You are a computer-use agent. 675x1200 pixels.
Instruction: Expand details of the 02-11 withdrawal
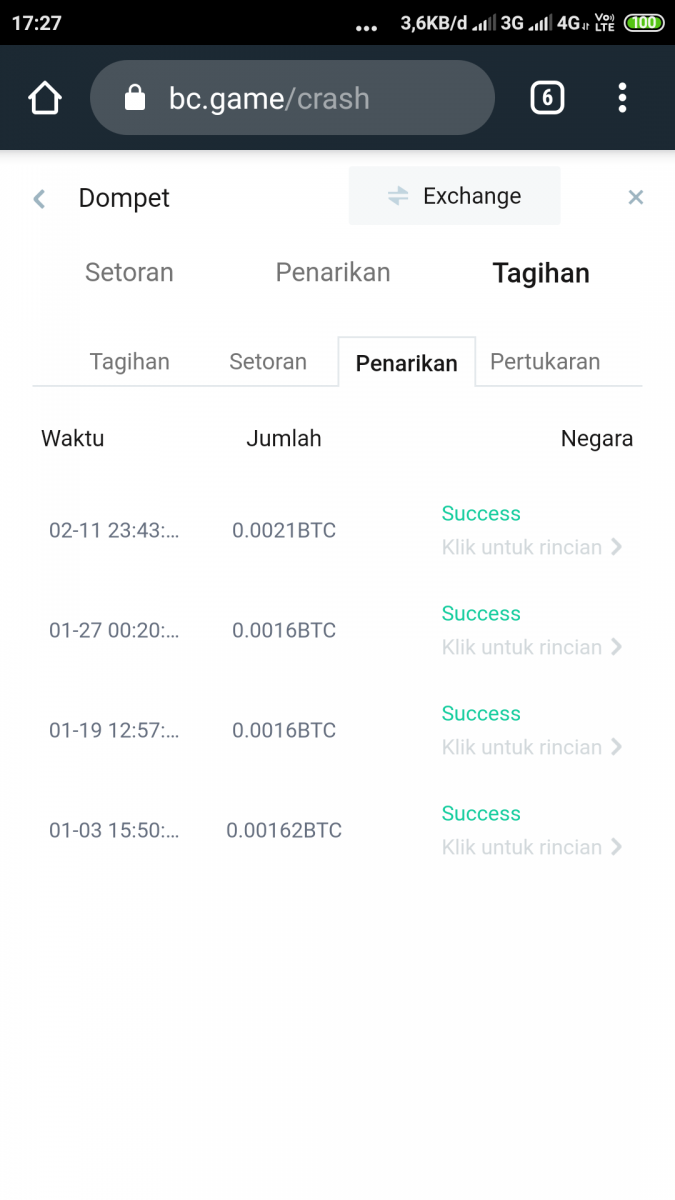pos(531,547)
